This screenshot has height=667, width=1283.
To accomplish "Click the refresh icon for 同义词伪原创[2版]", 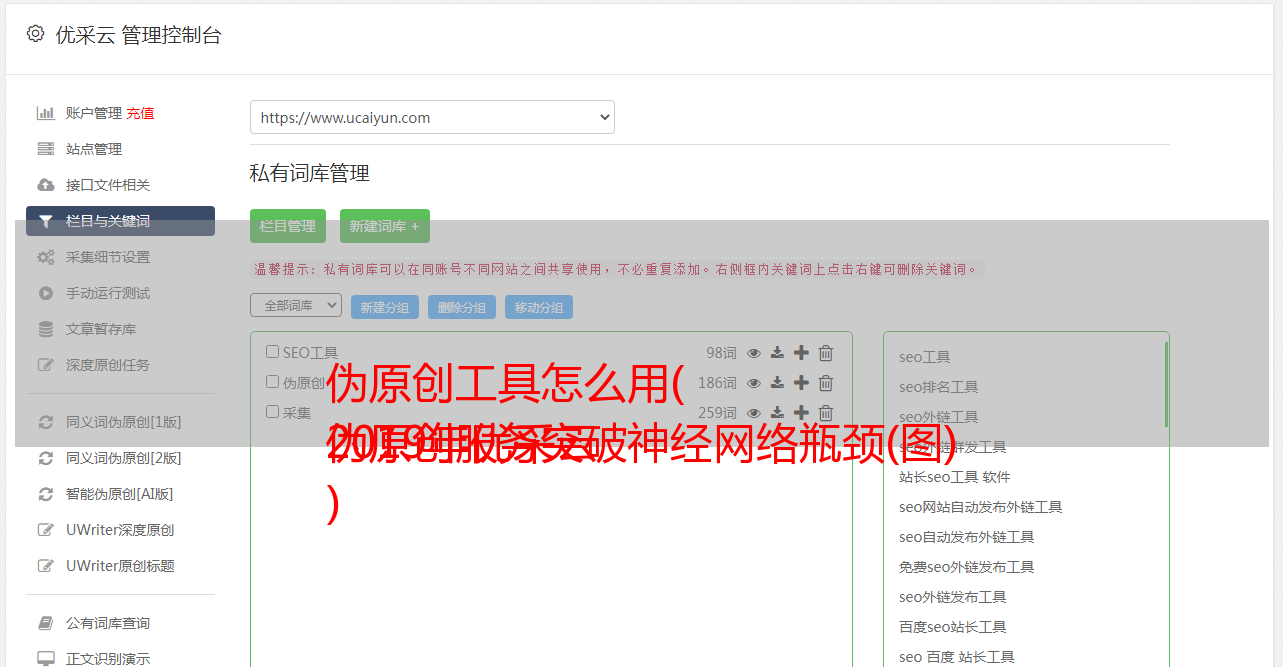I will pyautogui.click(x=46, y=458).
